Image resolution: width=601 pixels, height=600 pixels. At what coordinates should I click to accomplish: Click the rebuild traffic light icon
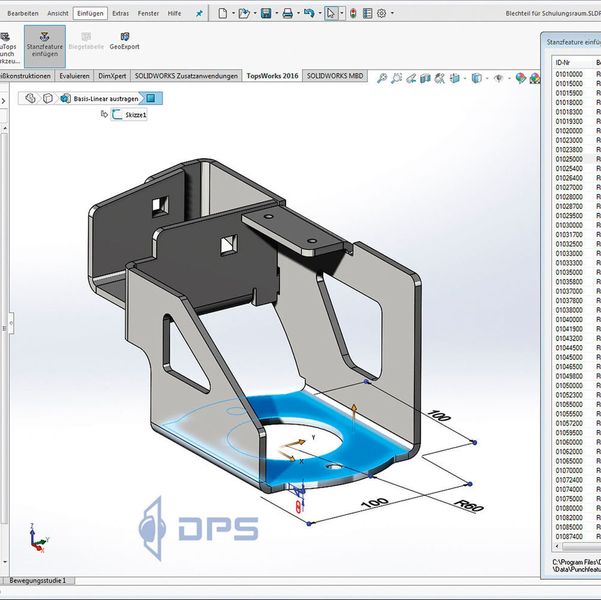(x=353, y=13)
